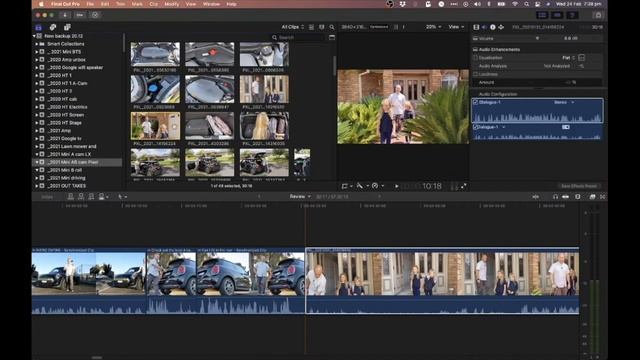This screenshot has height=360, width=640.
Task: Click the Index button in timeline
Action: point(47,197)
